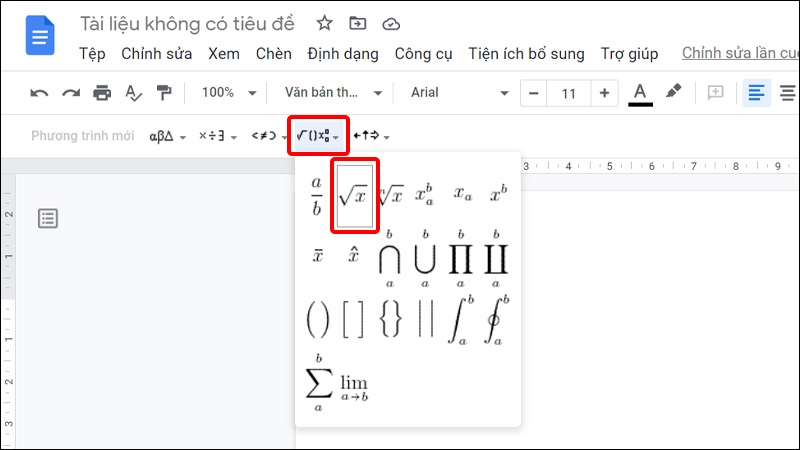Open the zoom 100% dropdown
The width and height of the screenshot is (800, 450).
pyautogui.click(x=229, y=93)
